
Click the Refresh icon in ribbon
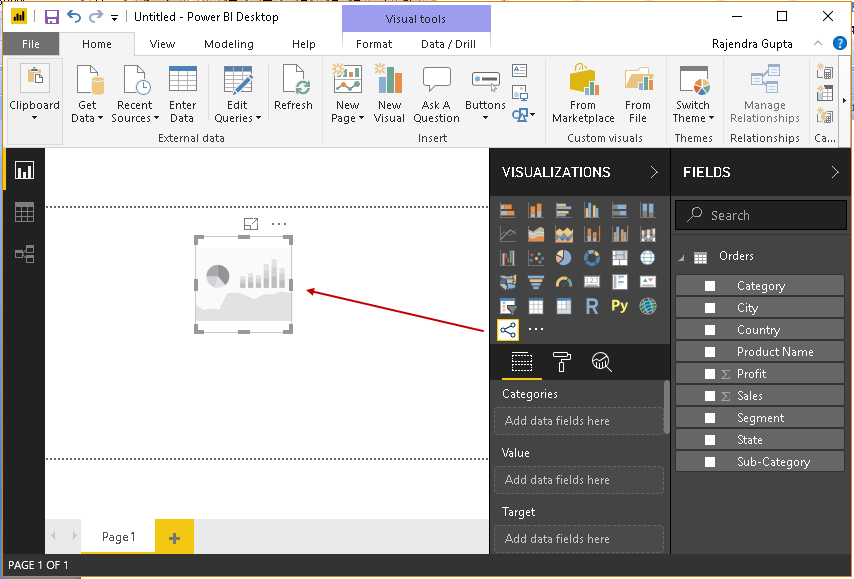click(293, 89)
